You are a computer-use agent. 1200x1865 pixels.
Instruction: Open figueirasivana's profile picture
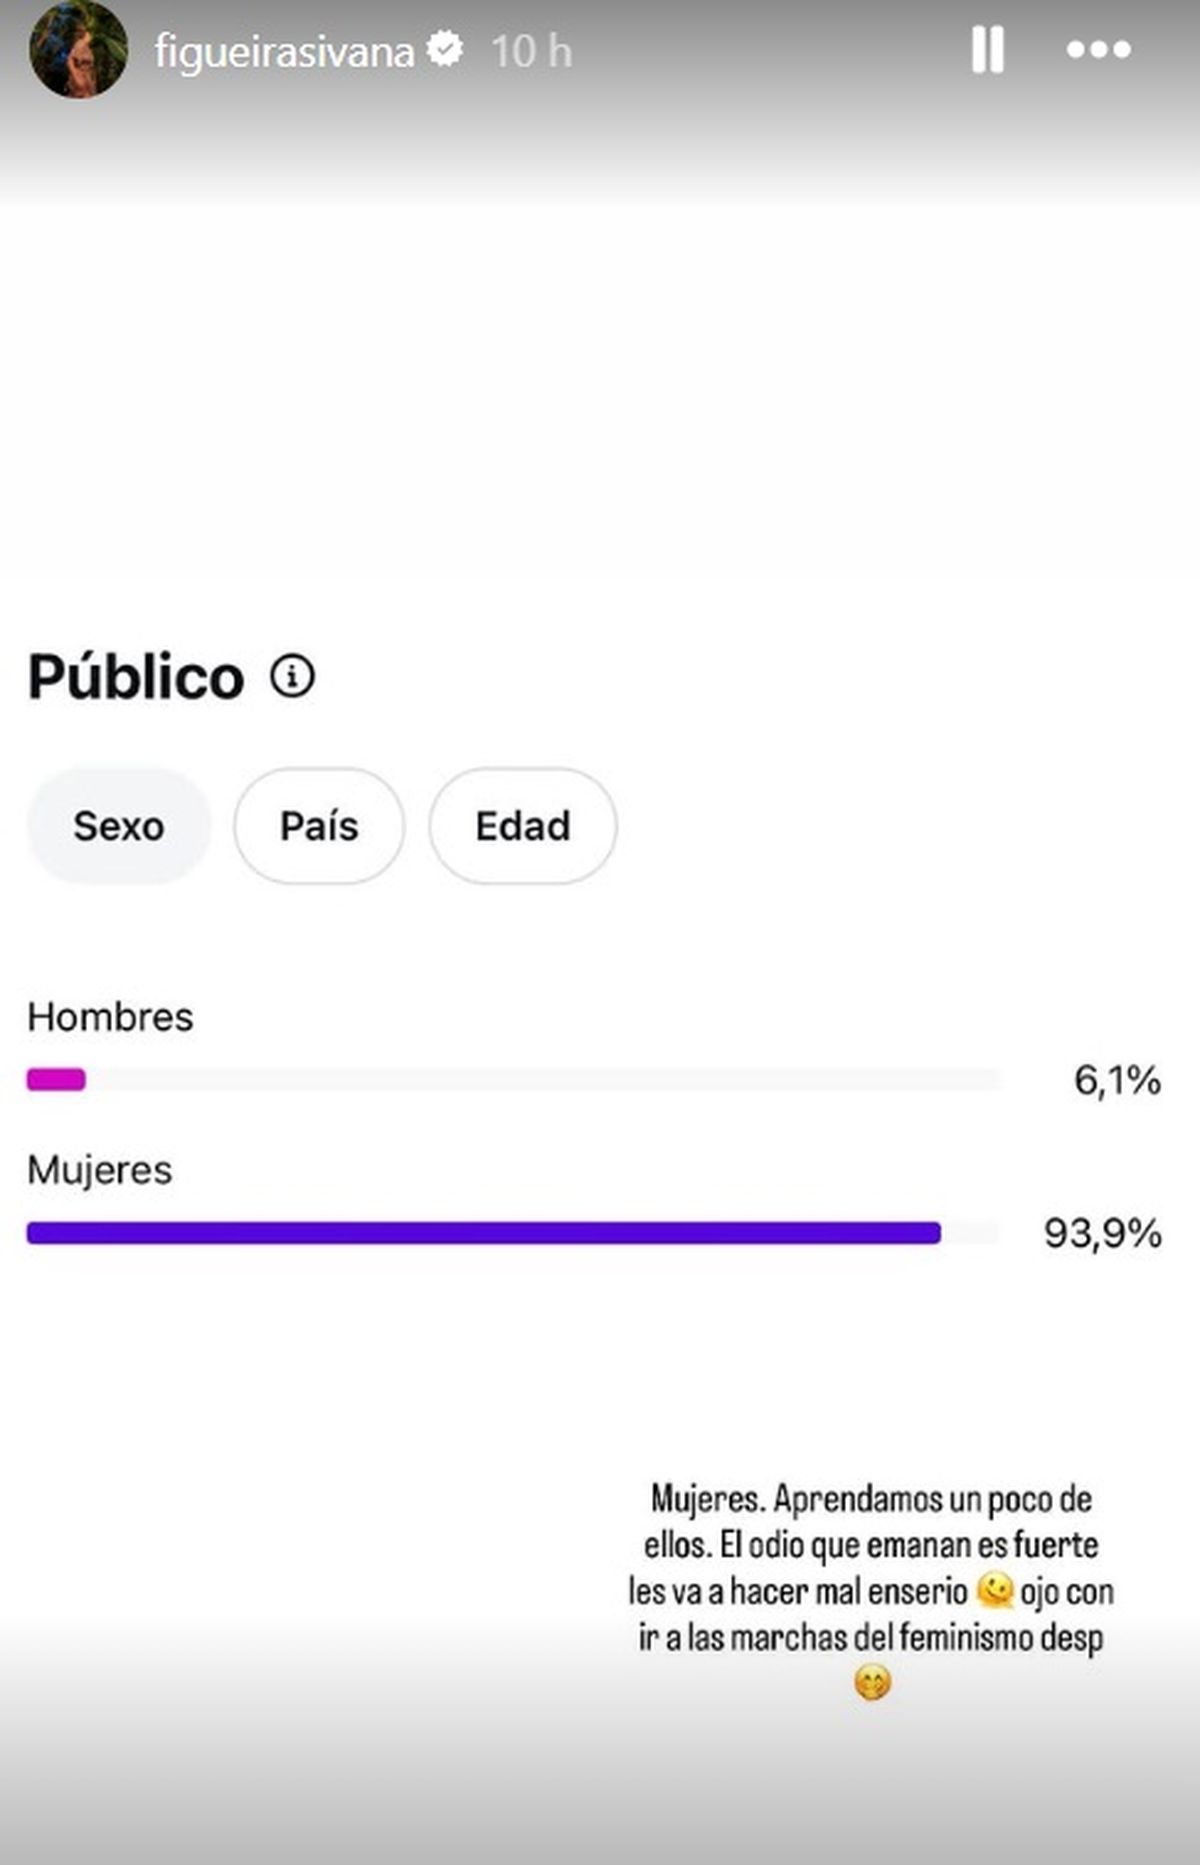(x=78, y=50)
